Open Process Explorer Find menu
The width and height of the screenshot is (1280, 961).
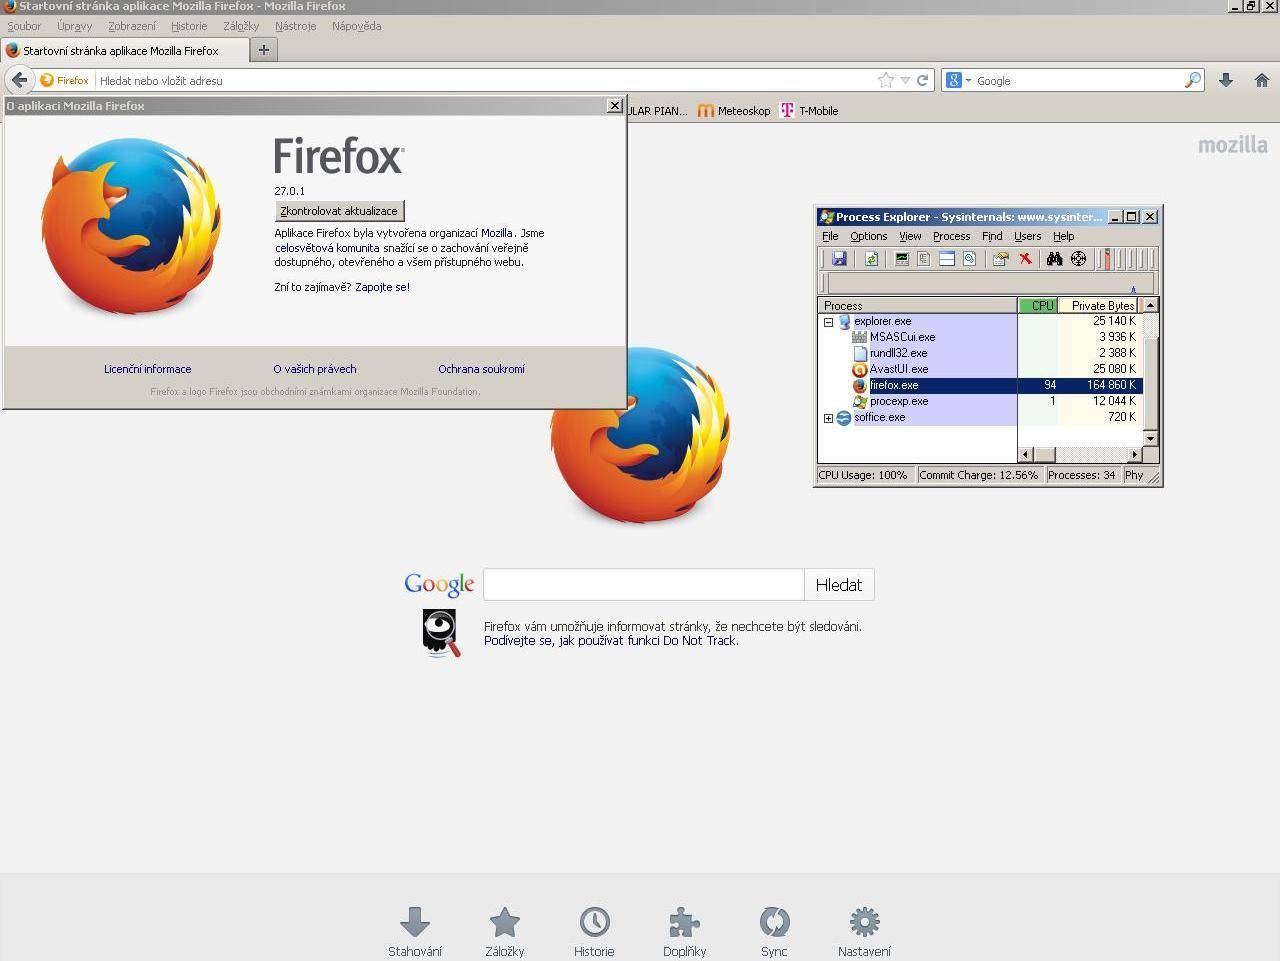[x=992, y=236]
